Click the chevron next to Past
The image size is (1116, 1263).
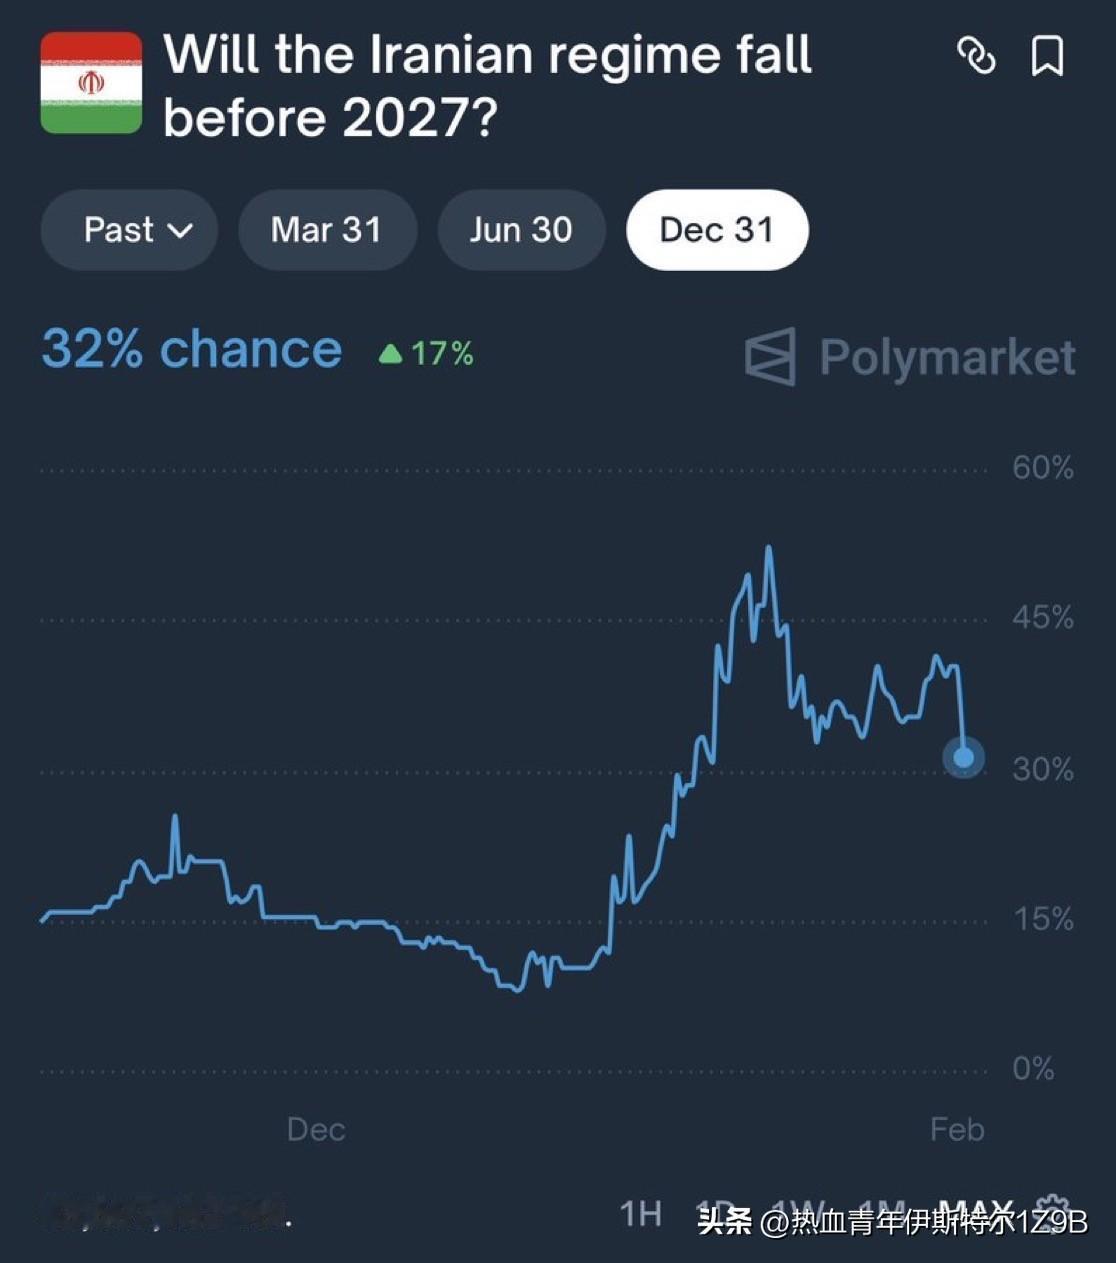pos(180,231)
